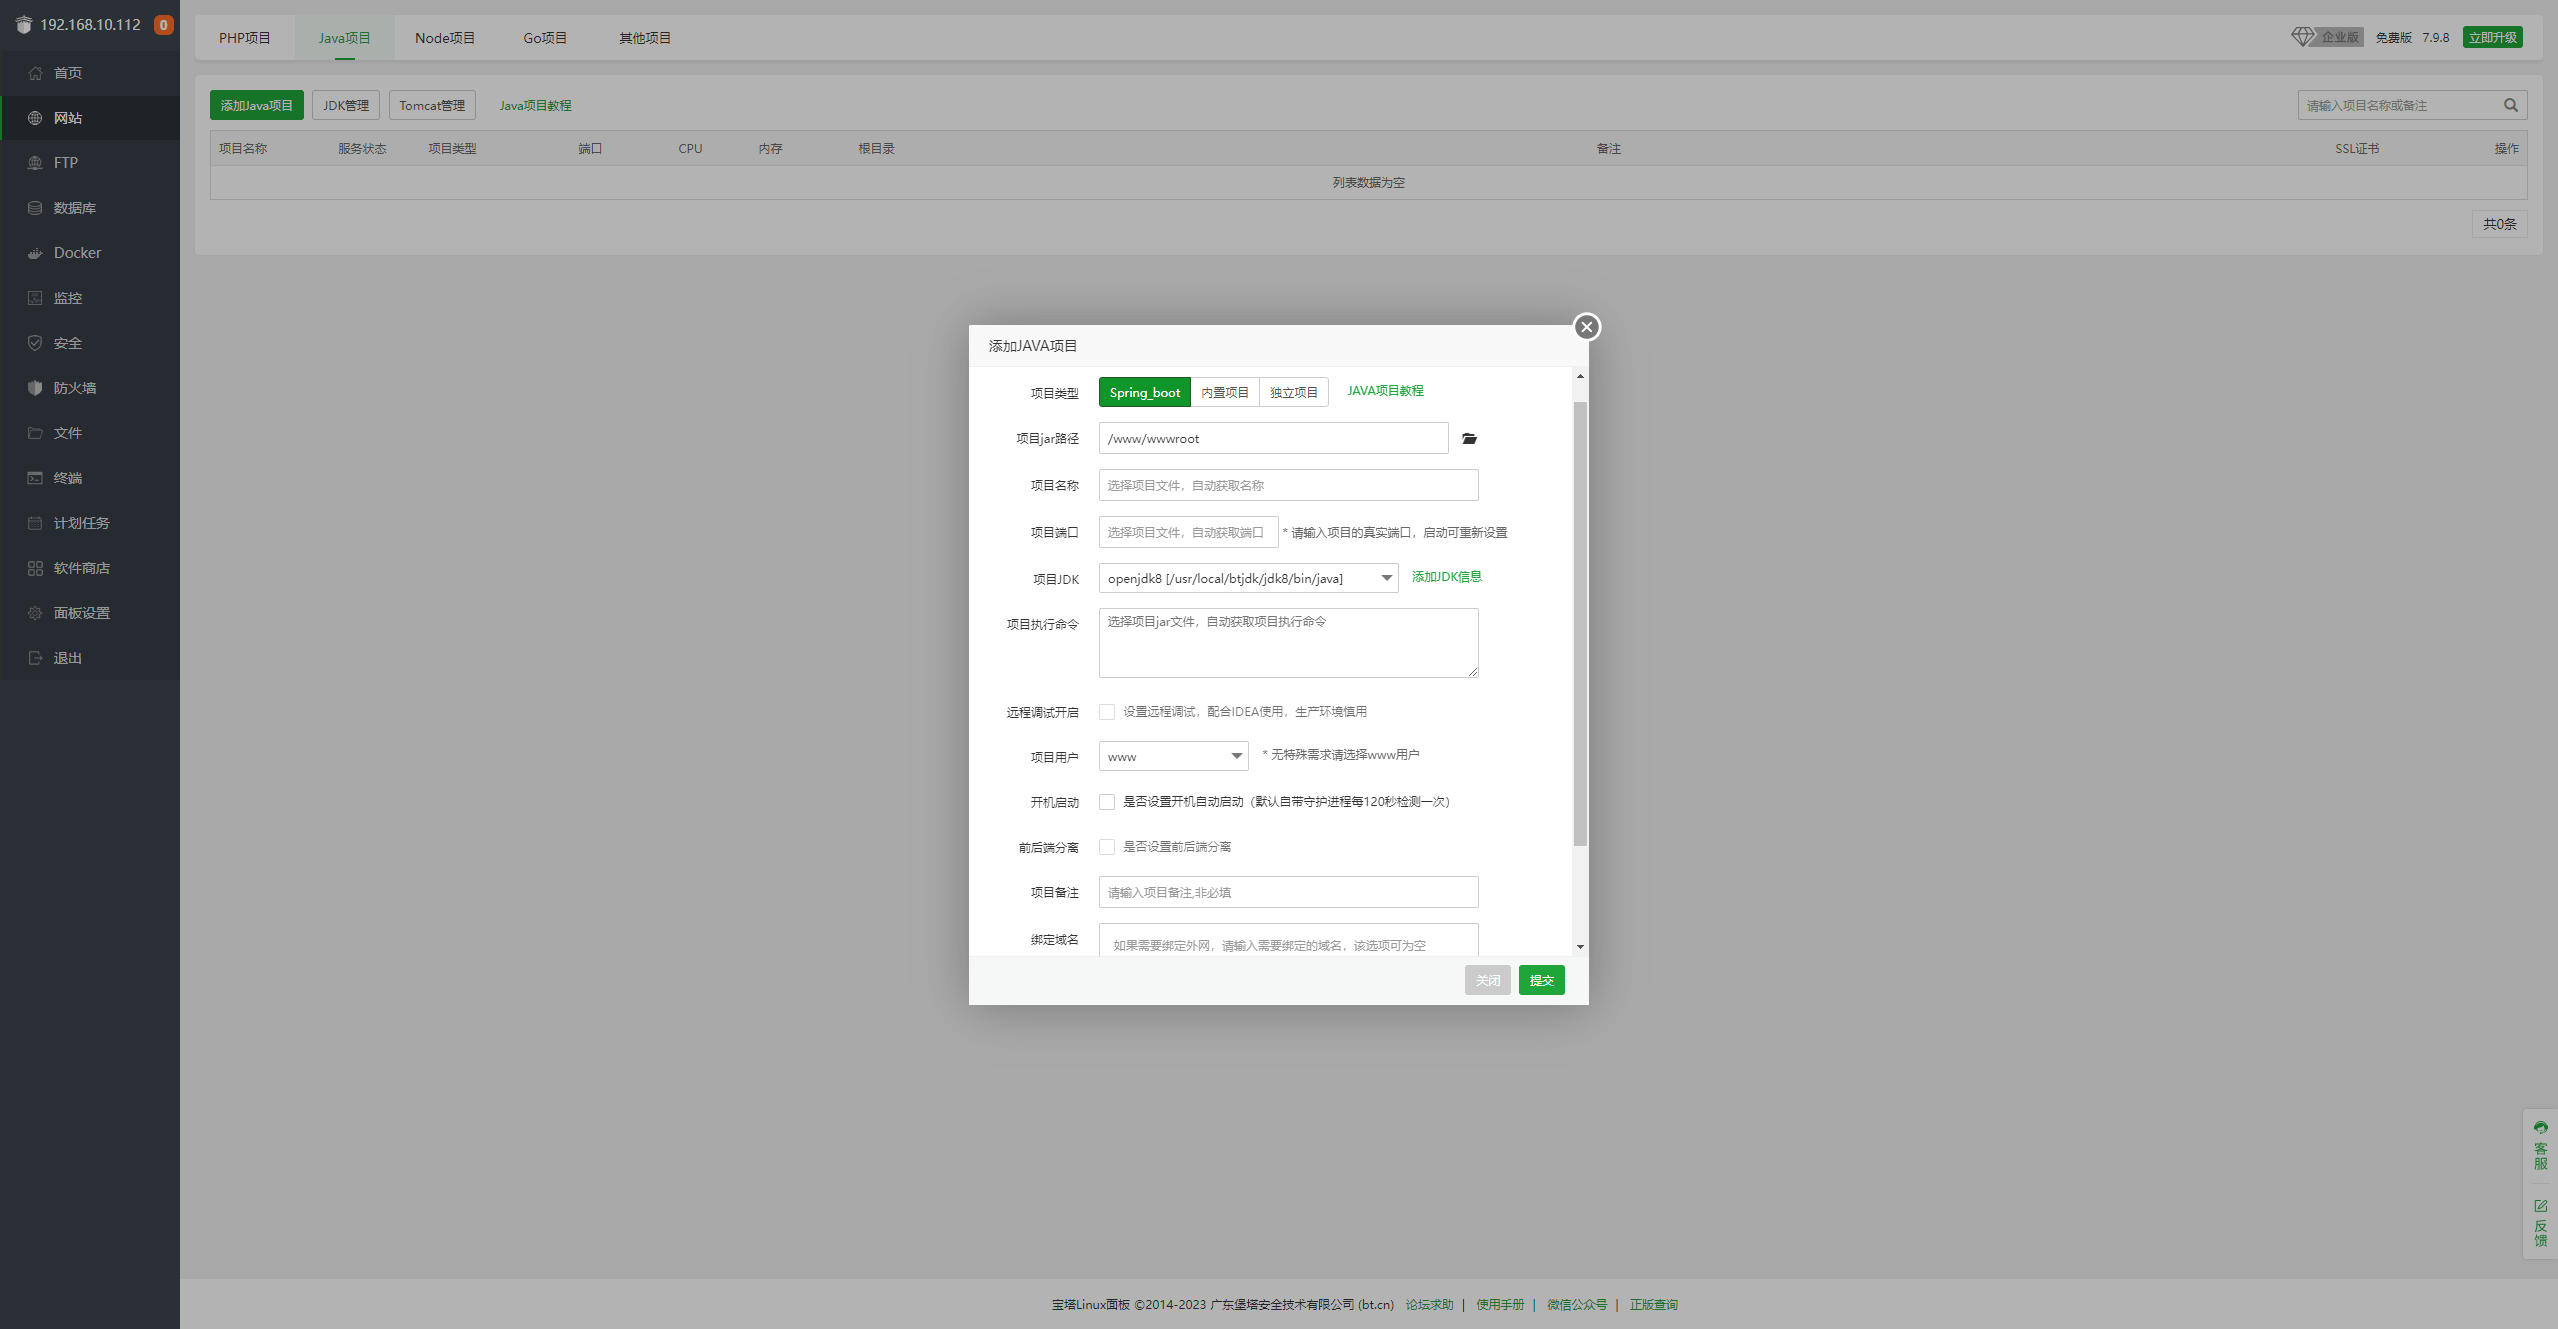Click the search magnifier icon

pos(2510,105)
